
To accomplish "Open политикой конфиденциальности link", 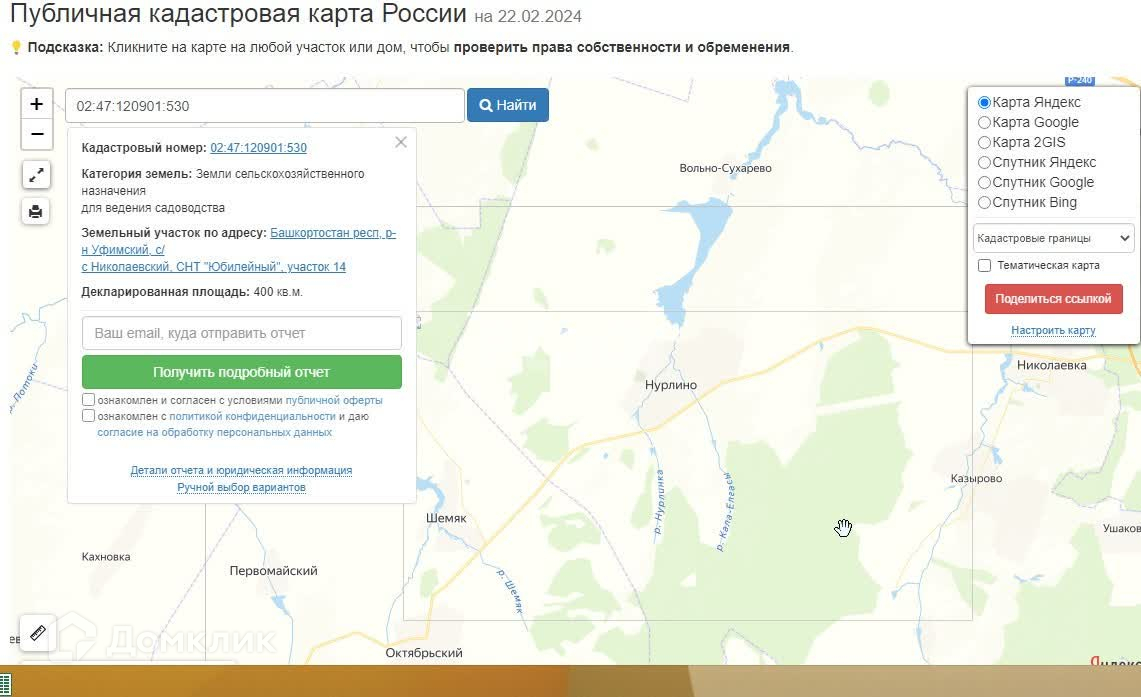I will coord(253,416).
